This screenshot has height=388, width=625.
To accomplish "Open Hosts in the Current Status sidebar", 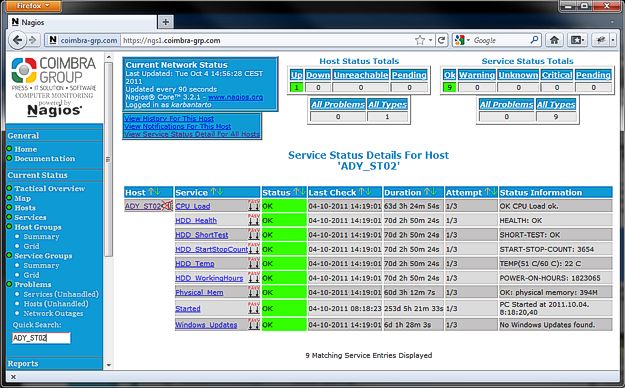I will [25, 208].
